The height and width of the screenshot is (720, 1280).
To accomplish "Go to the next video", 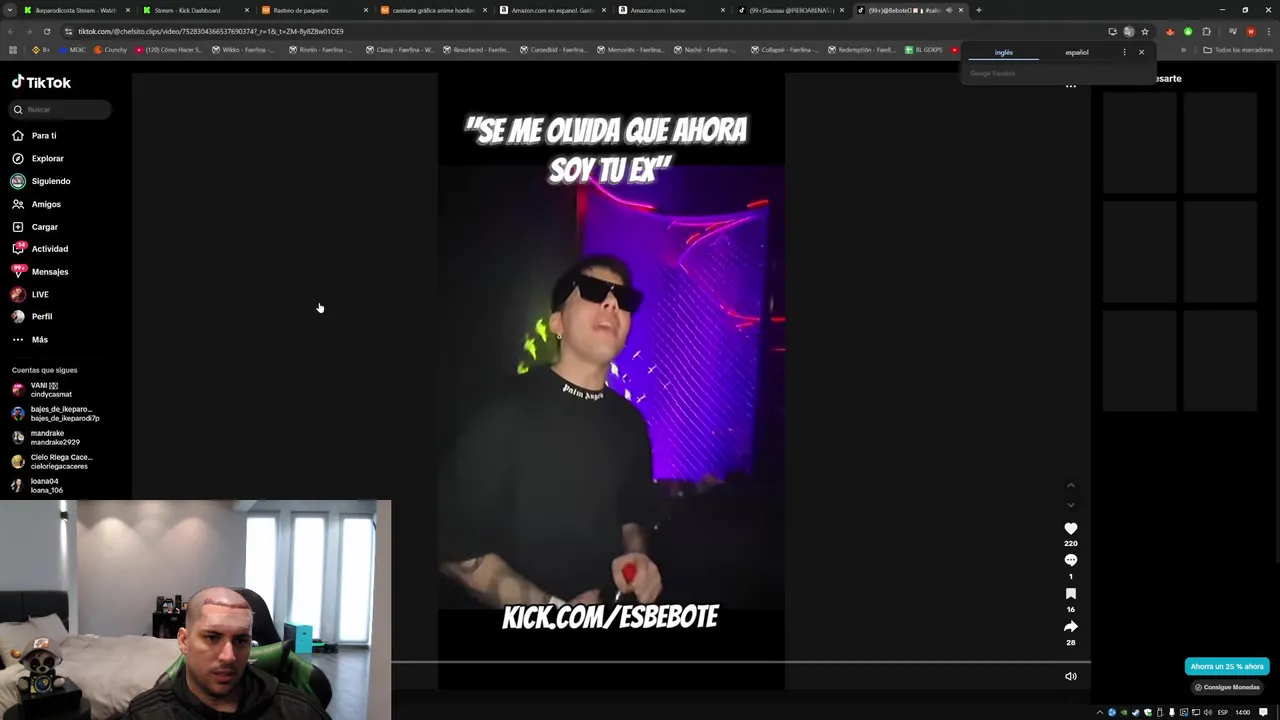I will (1071, 505).
